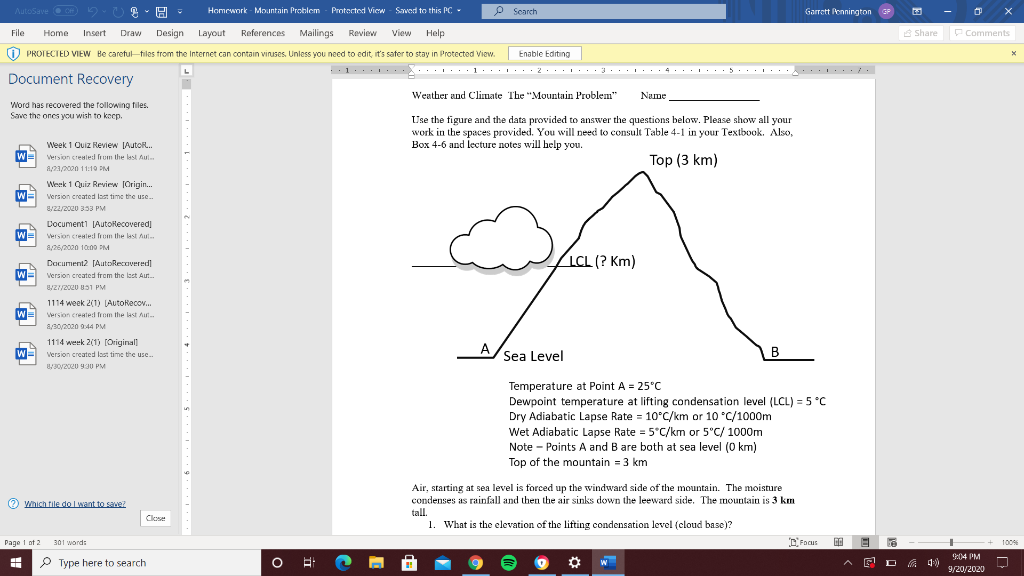Switch to Read Mode view icon
The width and height of the screenshot is (1024, 576).
click(x=838, y=542)
